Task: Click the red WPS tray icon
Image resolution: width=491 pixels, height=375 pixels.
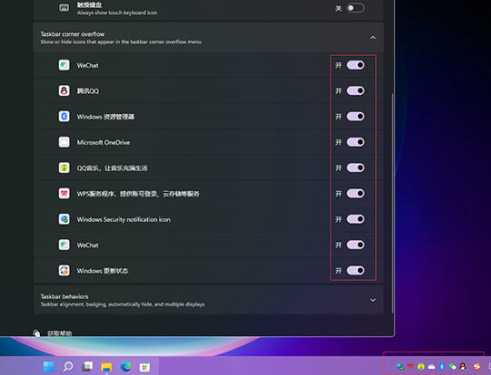Action: 410,367
